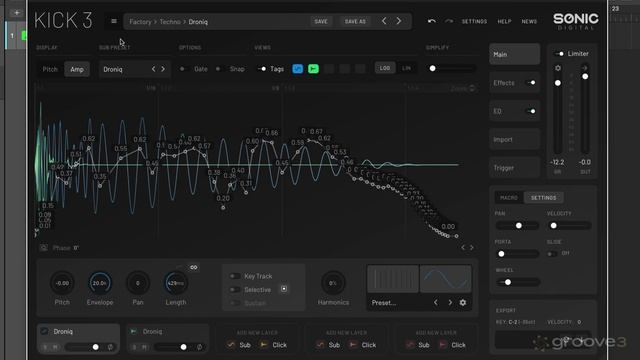The width and height of the screenshot is (640, 360).
Task: Toggle the Slide switch
Action: pyautogui.click(x=551, y=253)
